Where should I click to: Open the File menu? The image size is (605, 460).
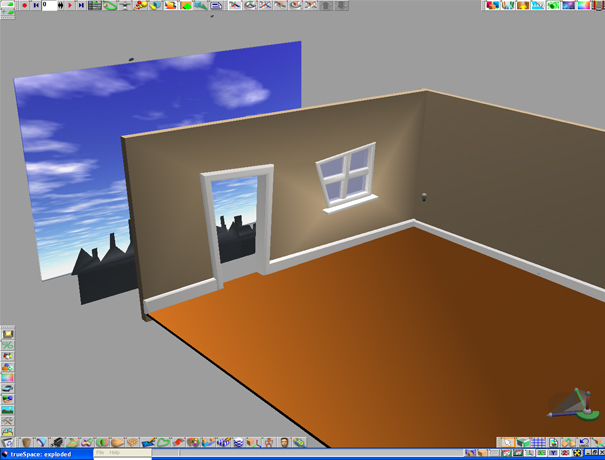(101, 453)
